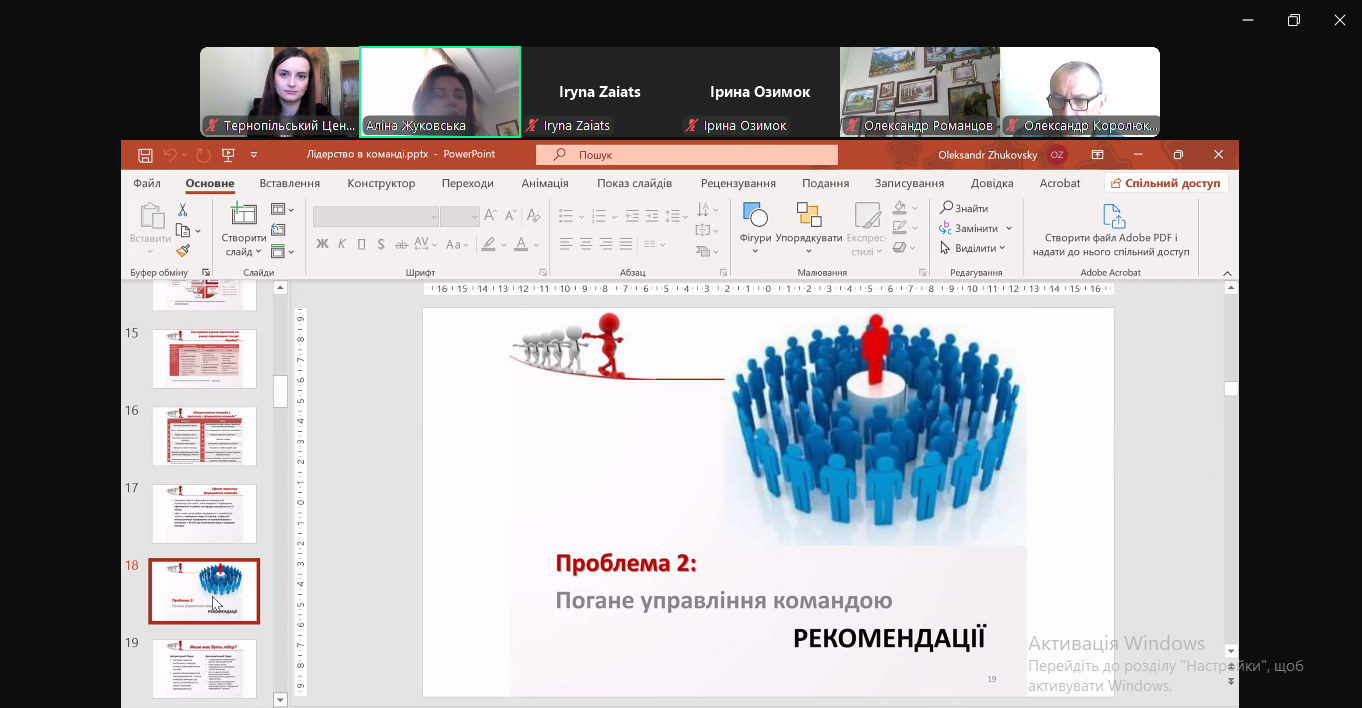The height and width of the screenshot is (708, 1362).
Task: Apply the bulleted list format
Action: coord(566,215)
